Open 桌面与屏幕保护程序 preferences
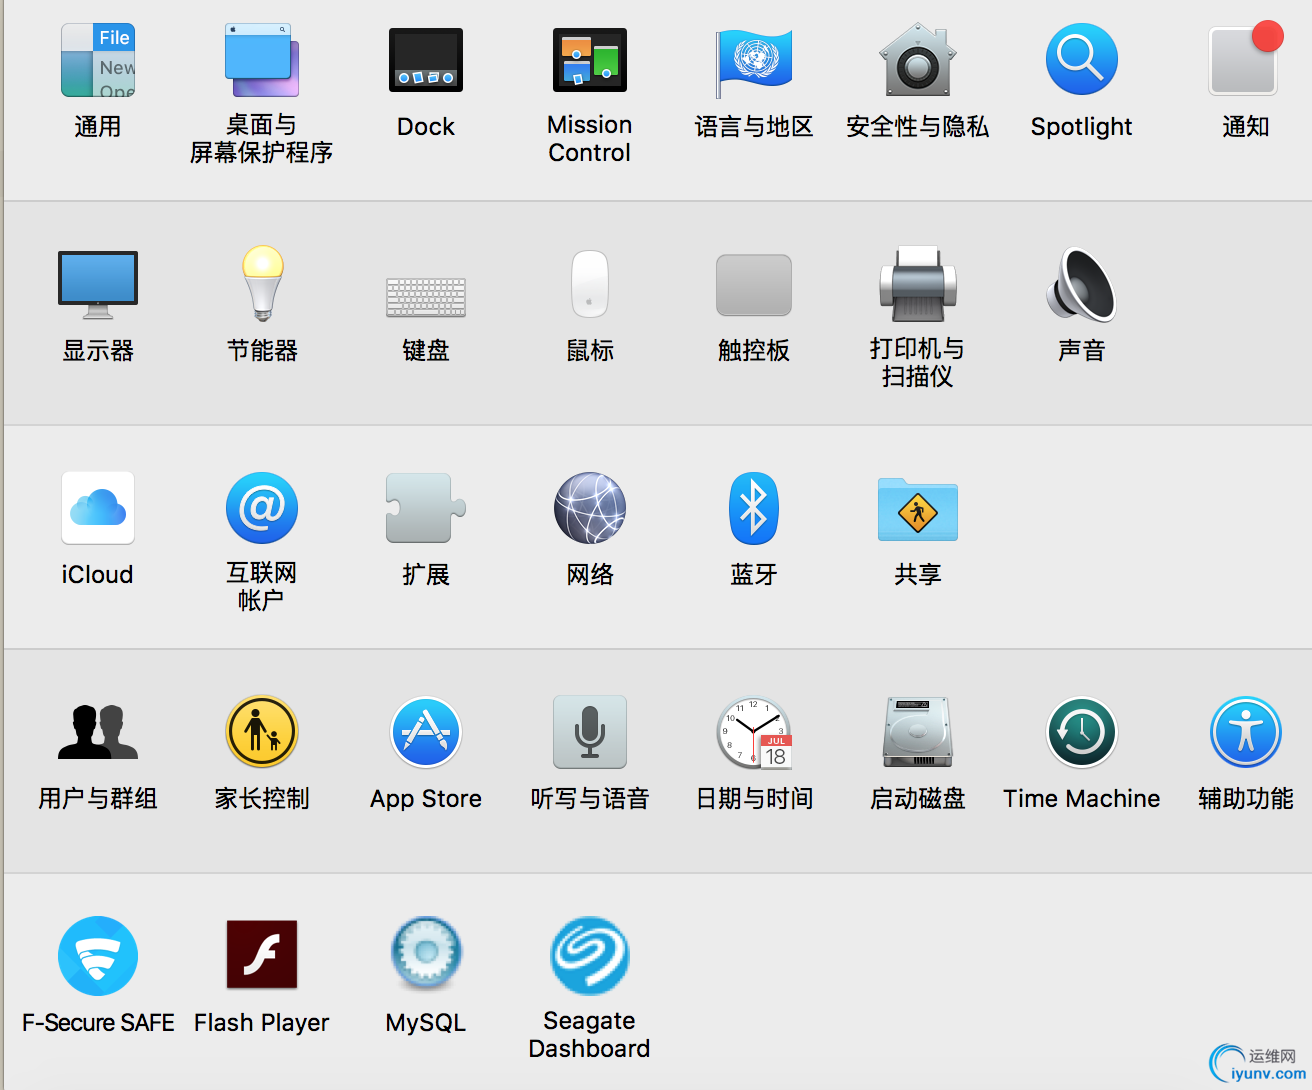 262,60
